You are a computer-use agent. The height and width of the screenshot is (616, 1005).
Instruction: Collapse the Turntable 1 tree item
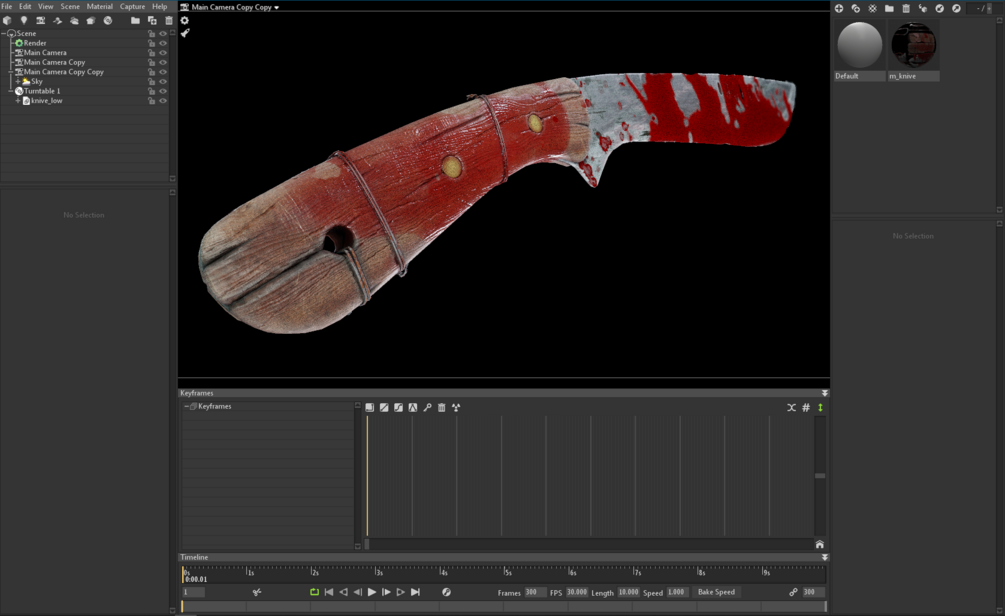[10, 91]
